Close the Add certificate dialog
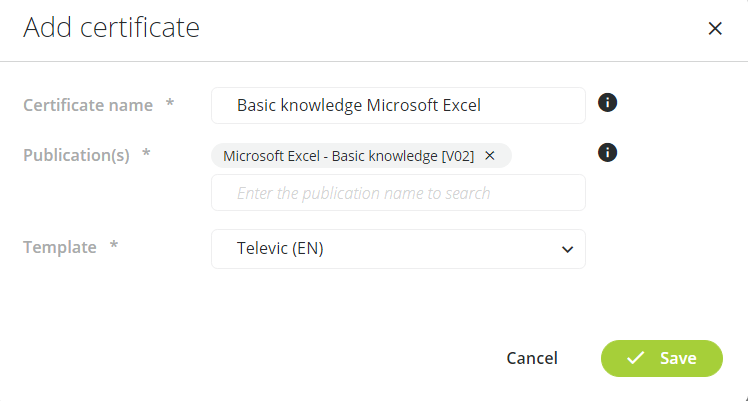The image size is (748, 401). (715, 29)
